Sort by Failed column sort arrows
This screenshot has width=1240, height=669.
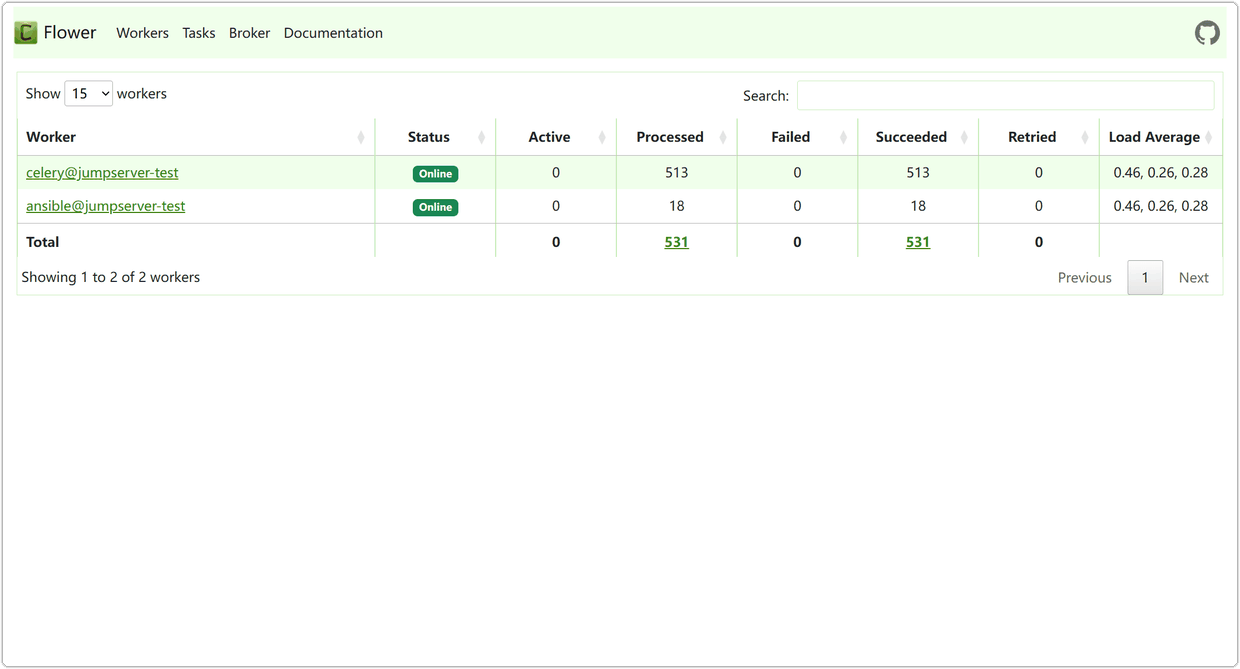click(843, 137)
